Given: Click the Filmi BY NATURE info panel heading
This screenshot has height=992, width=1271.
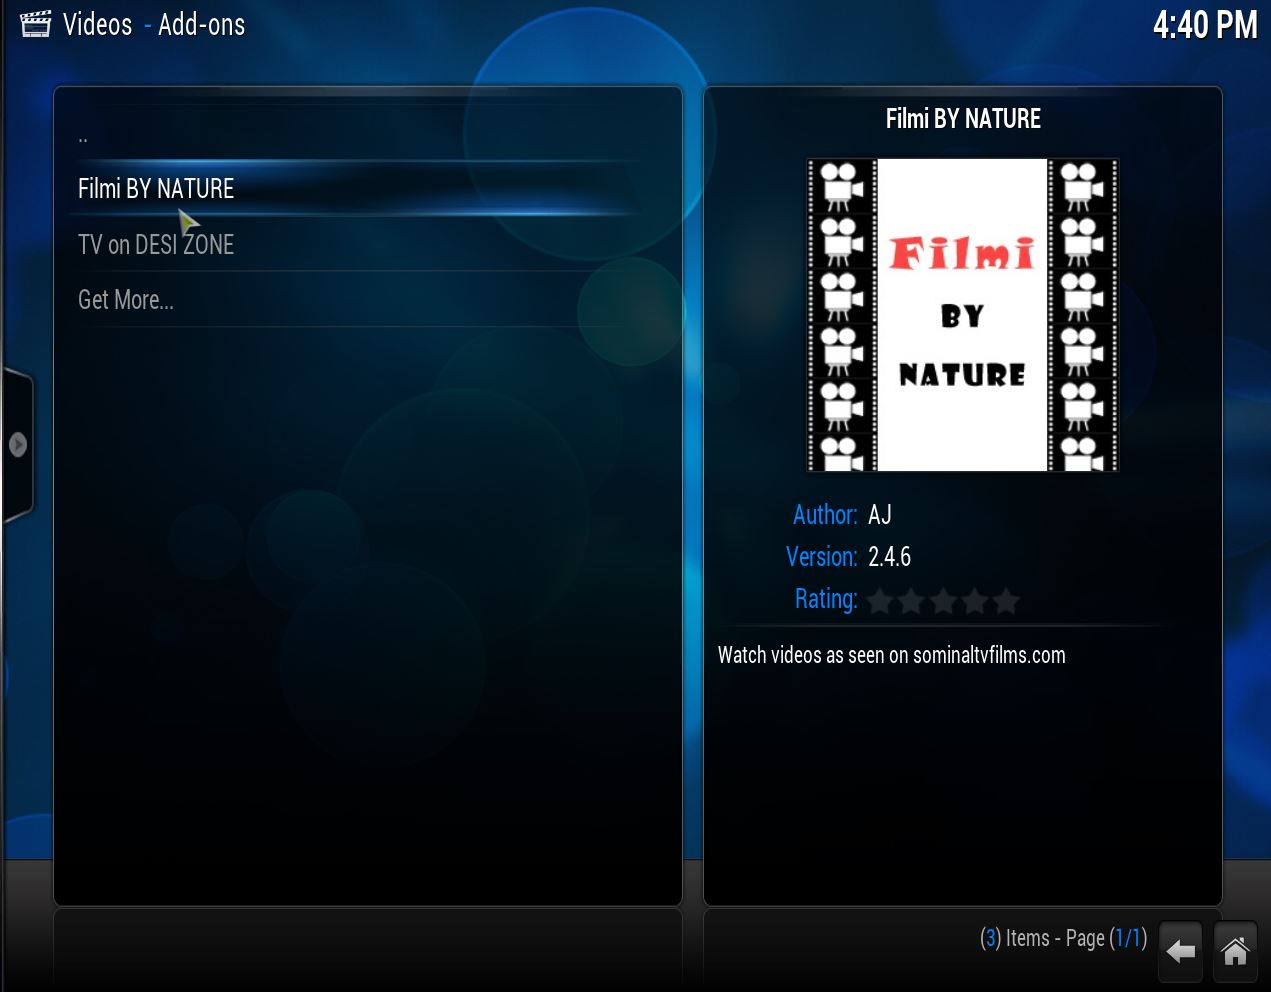Looking at the screenshot, I should 963,119.
